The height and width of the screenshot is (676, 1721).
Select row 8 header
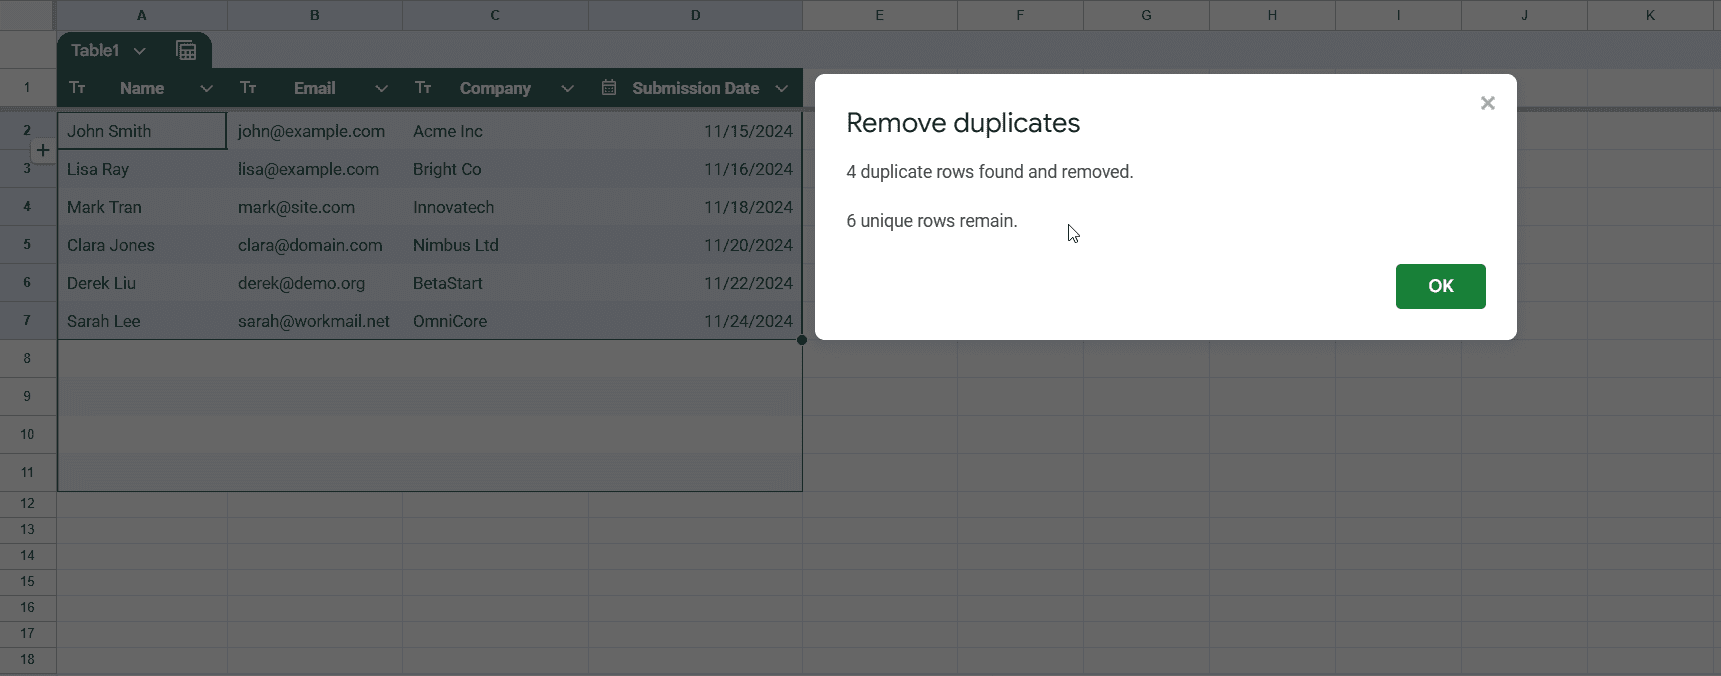click(27, 358)
